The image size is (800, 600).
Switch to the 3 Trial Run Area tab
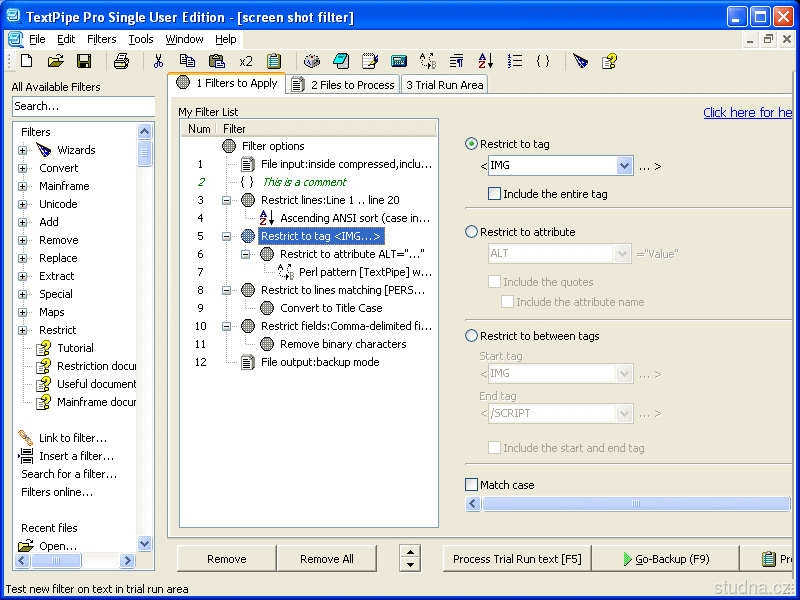[444, 85]
